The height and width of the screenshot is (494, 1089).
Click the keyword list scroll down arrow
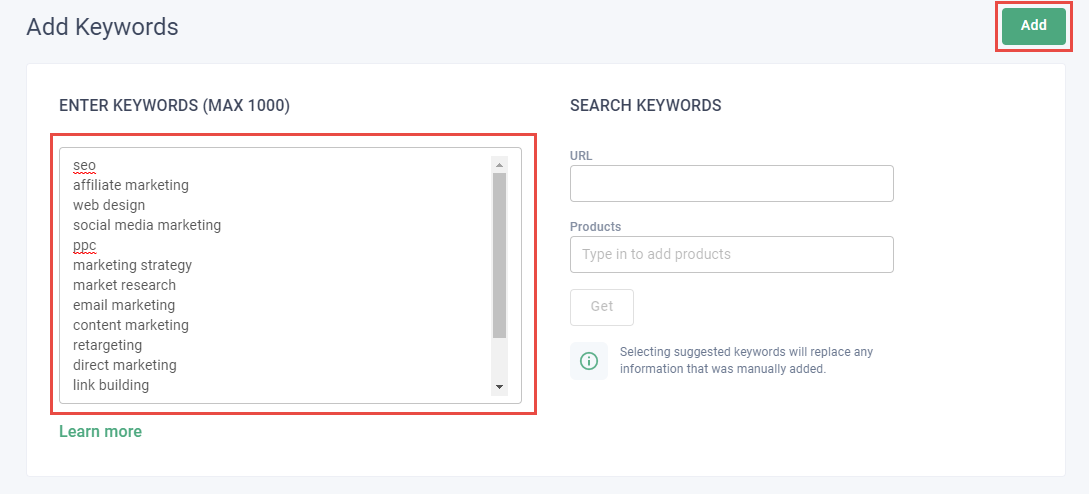(499, 386)
